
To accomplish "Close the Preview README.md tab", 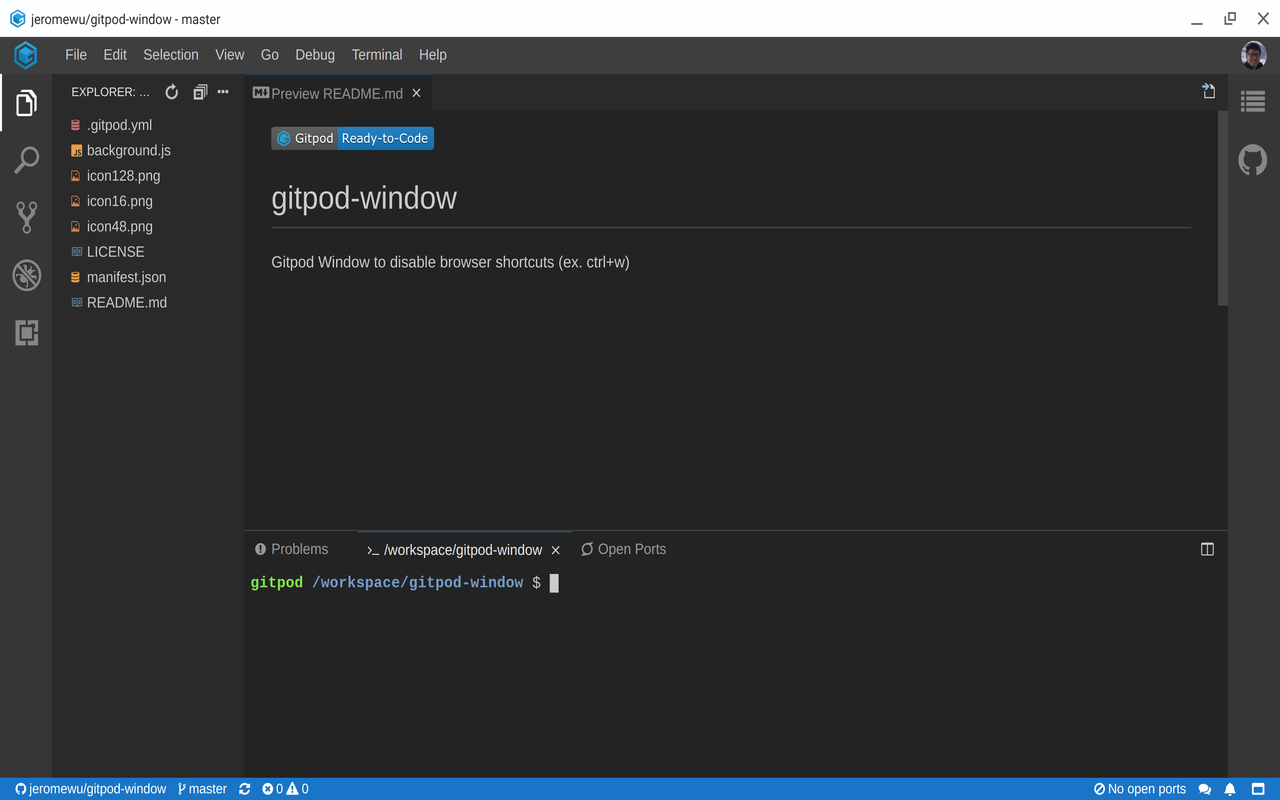I will pyautogui.click(x=416, y=93).
